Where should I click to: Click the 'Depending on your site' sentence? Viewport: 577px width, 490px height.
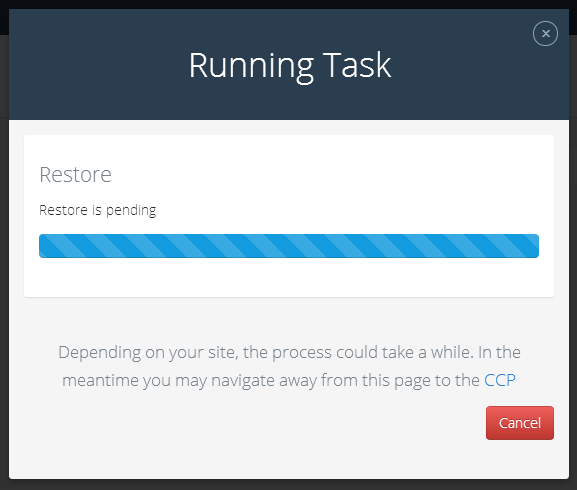coord(289,352)
